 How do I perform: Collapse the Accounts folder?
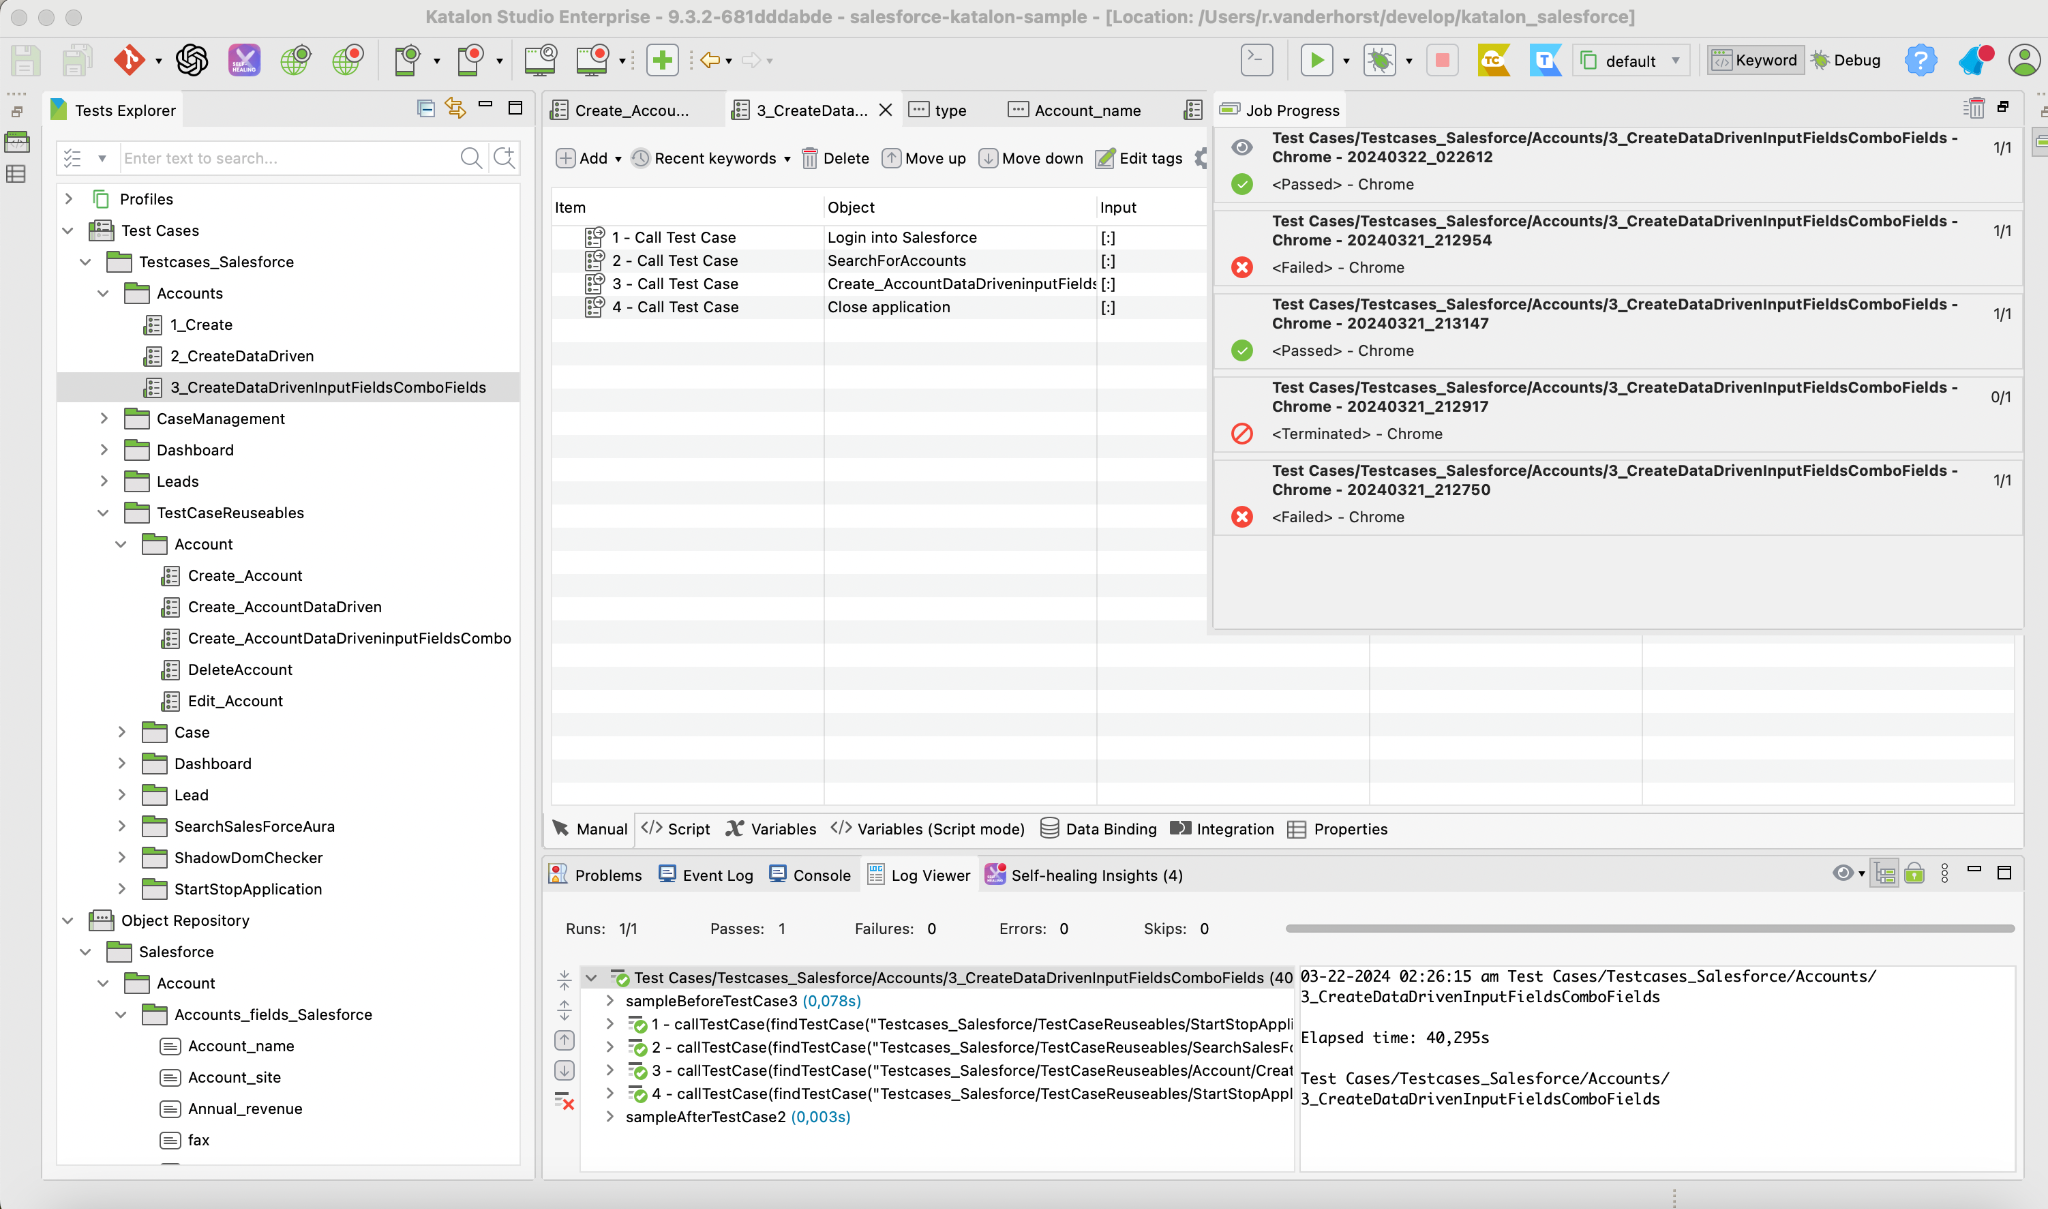click(103, 293)
